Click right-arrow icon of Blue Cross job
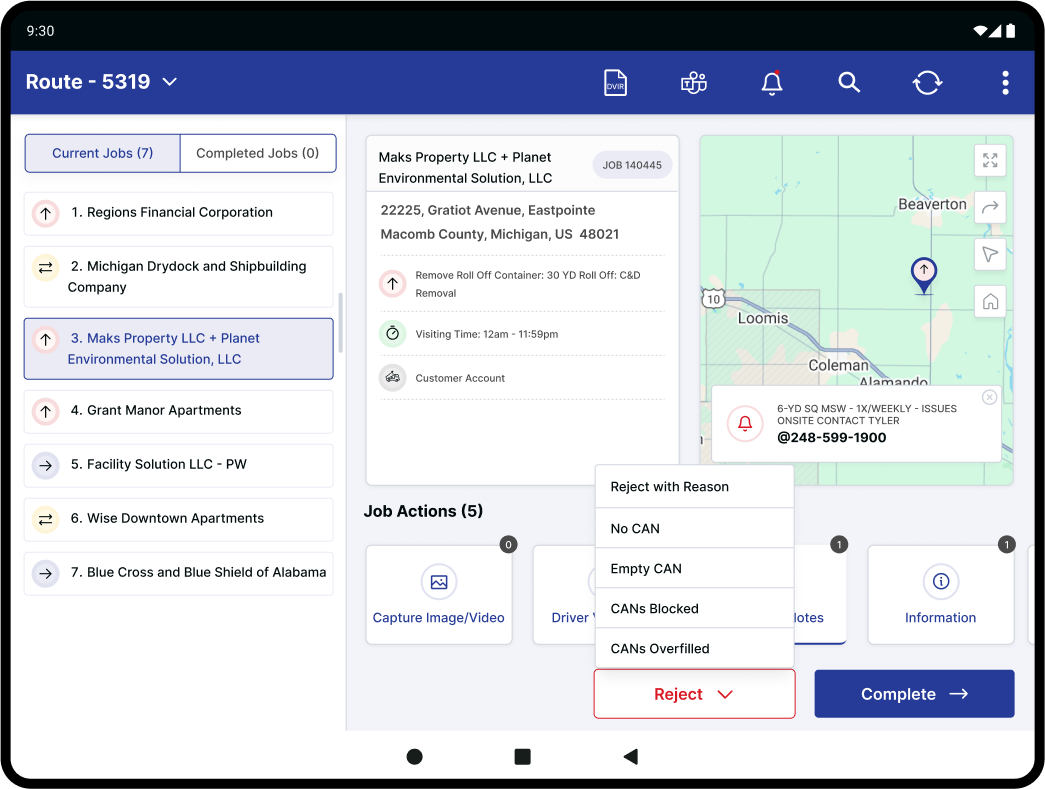The image size is (1045, 789). pyautogui.click(x=45, y=573)
